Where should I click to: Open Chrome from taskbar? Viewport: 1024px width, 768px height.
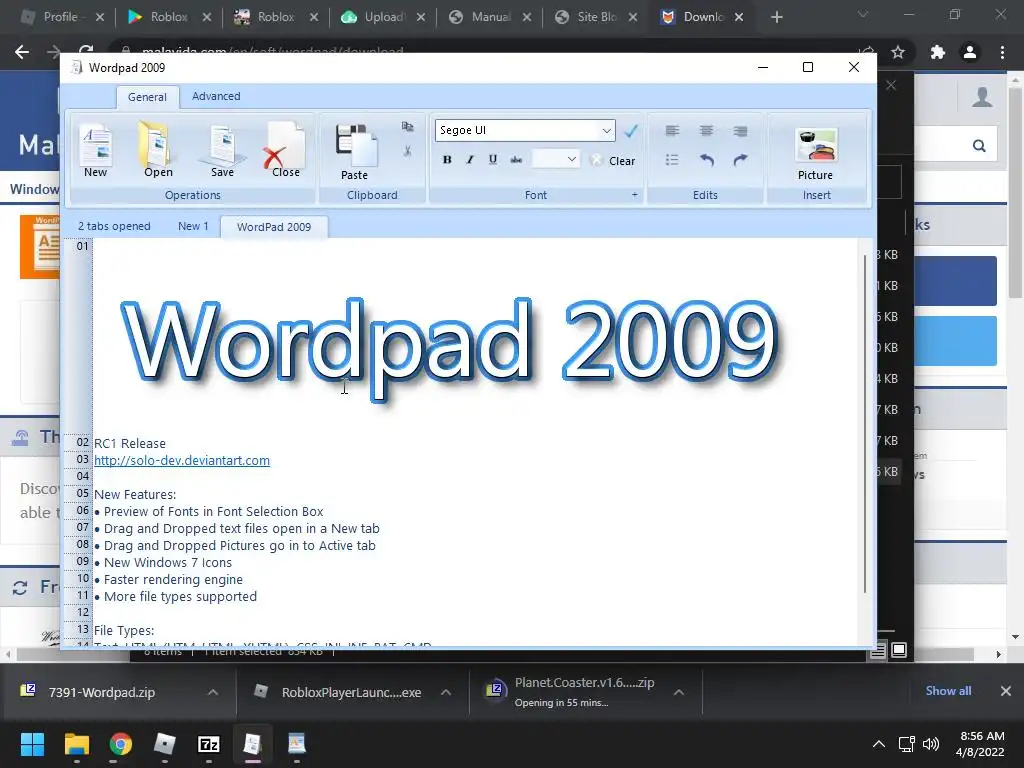(120, 744)
